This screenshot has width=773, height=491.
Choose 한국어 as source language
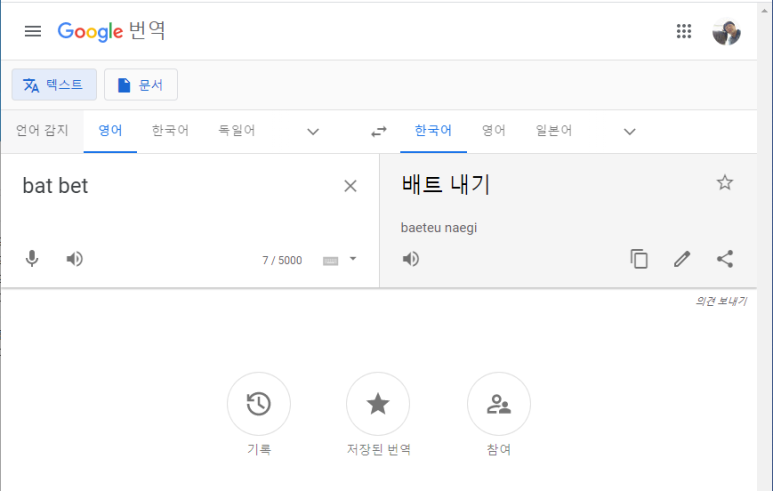tap(170, 131)
